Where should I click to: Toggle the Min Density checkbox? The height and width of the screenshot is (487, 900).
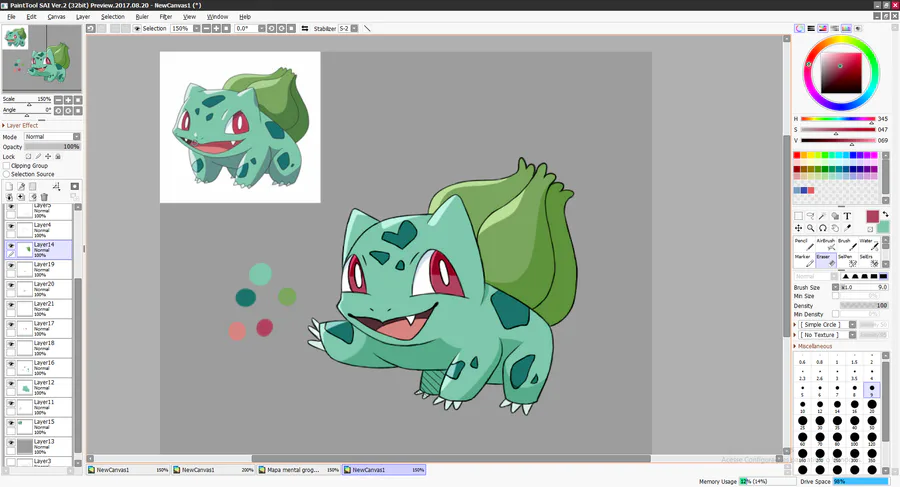tap(836, 314)
